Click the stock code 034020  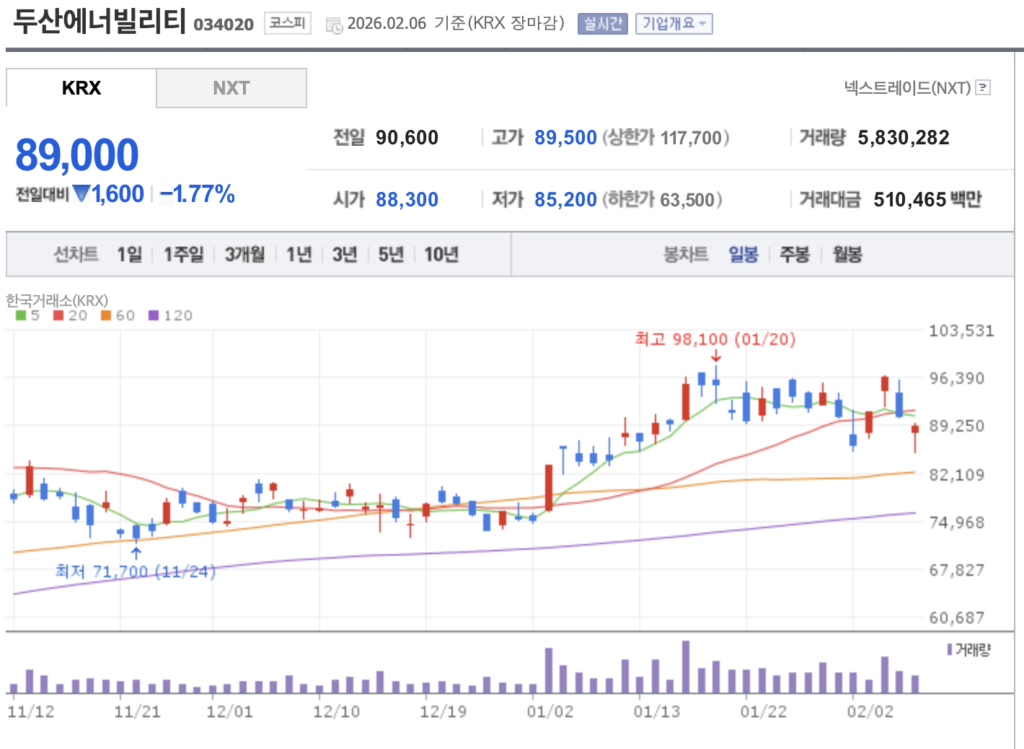(x=223, y=25)
